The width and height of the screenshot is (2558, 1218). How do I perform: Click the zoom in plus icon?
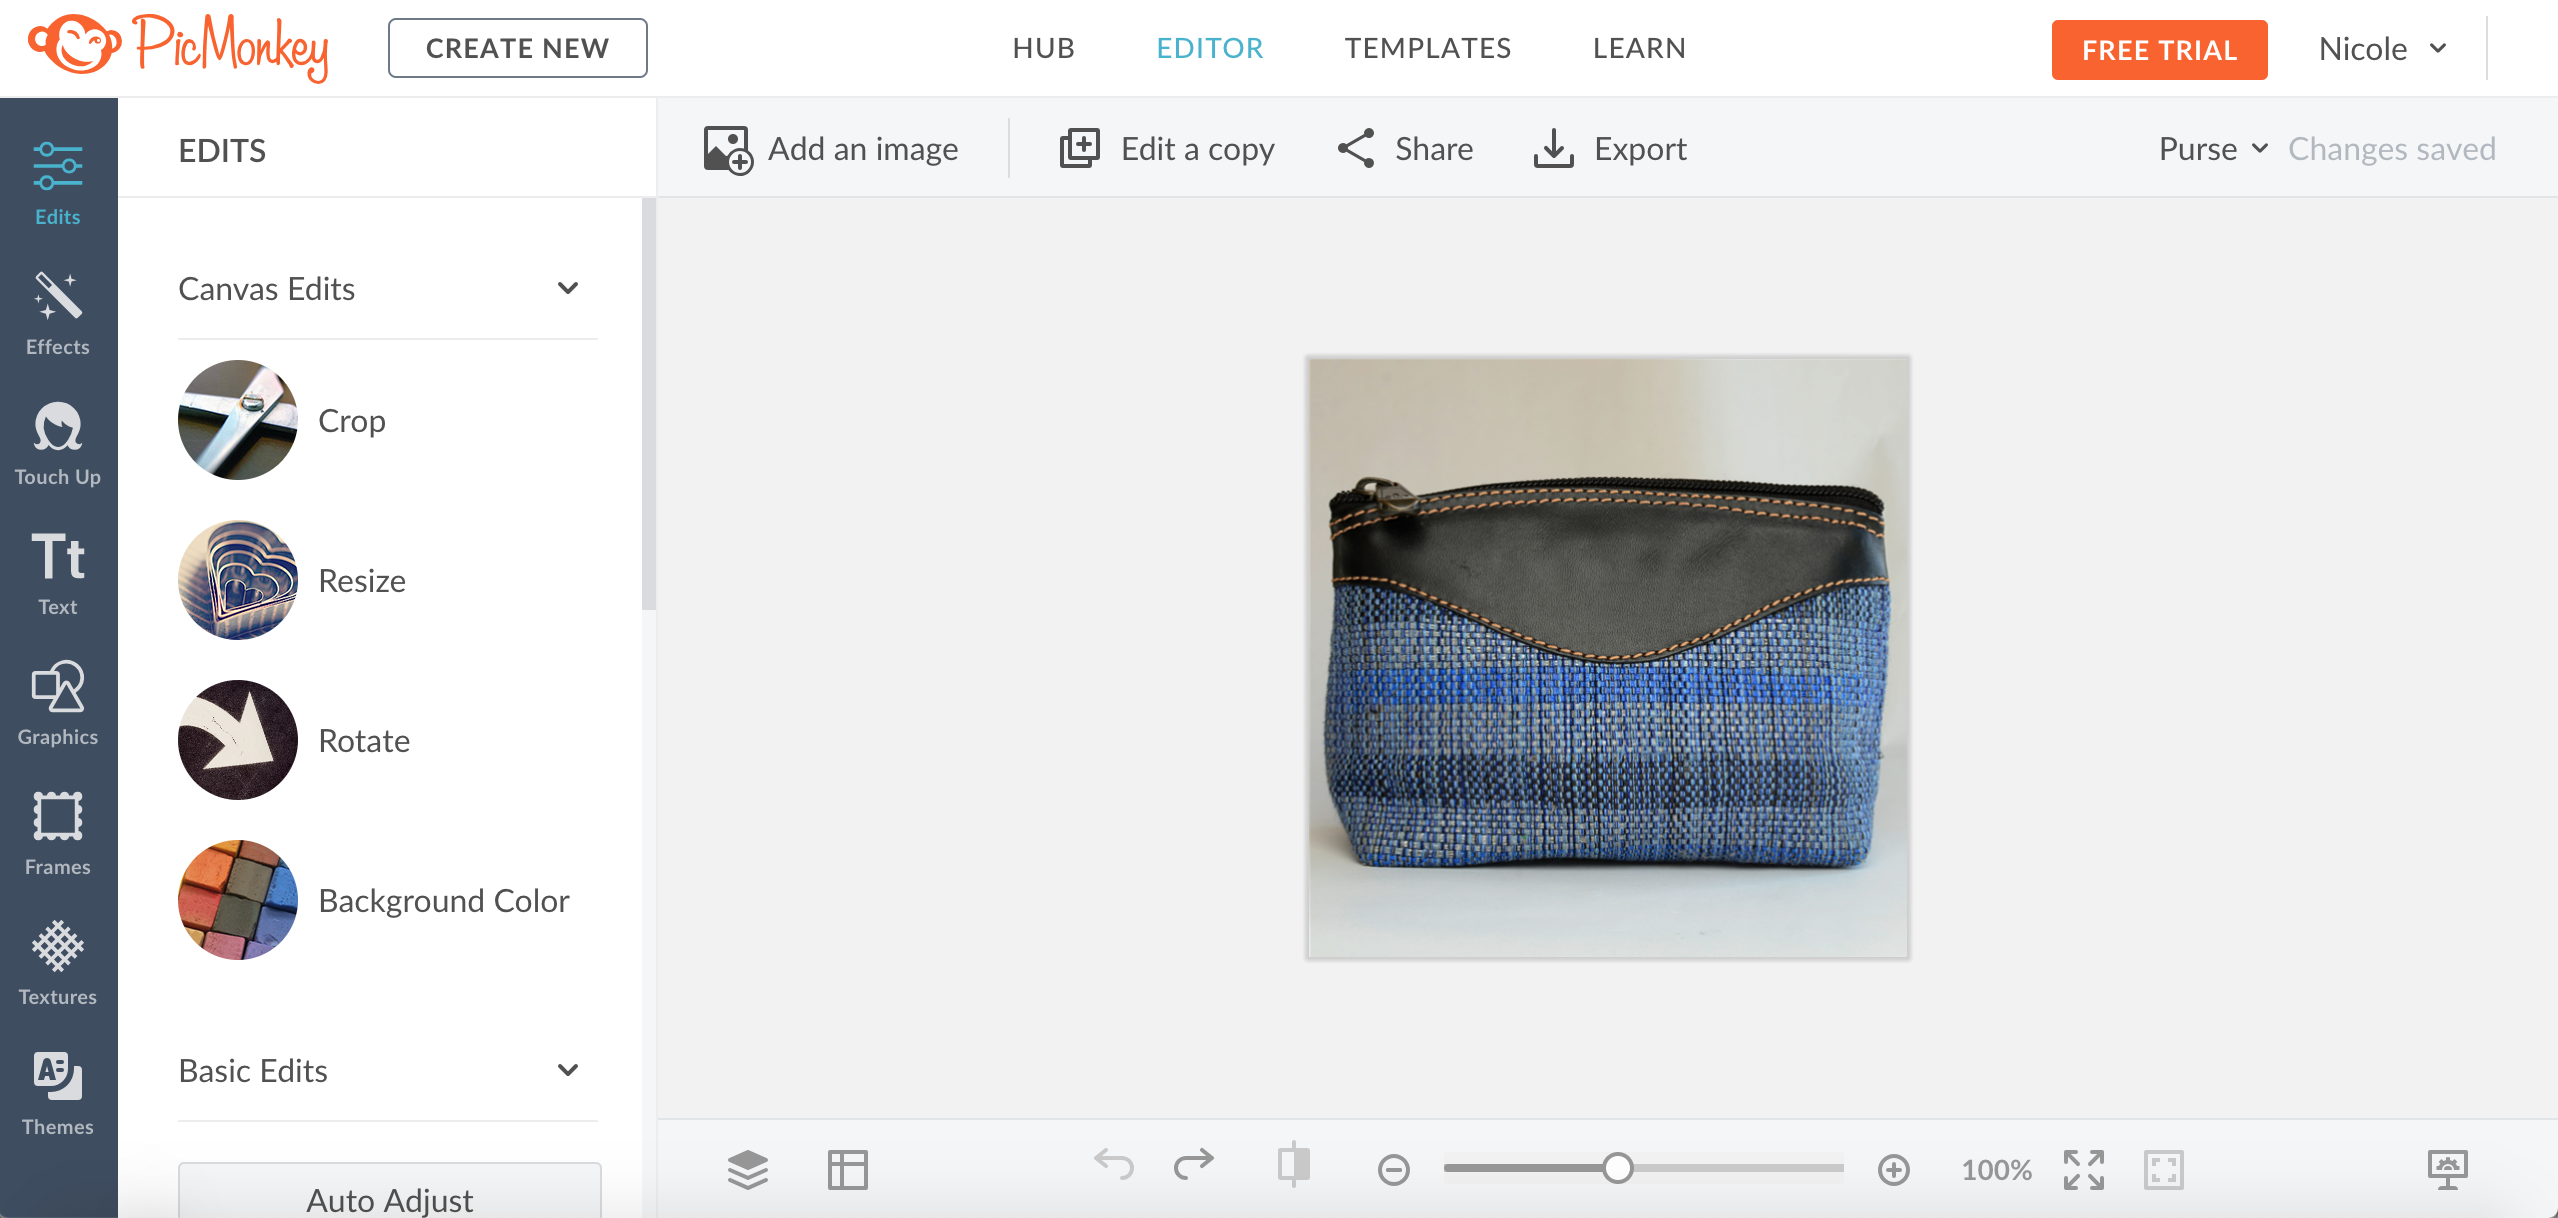[1893, 1169]
